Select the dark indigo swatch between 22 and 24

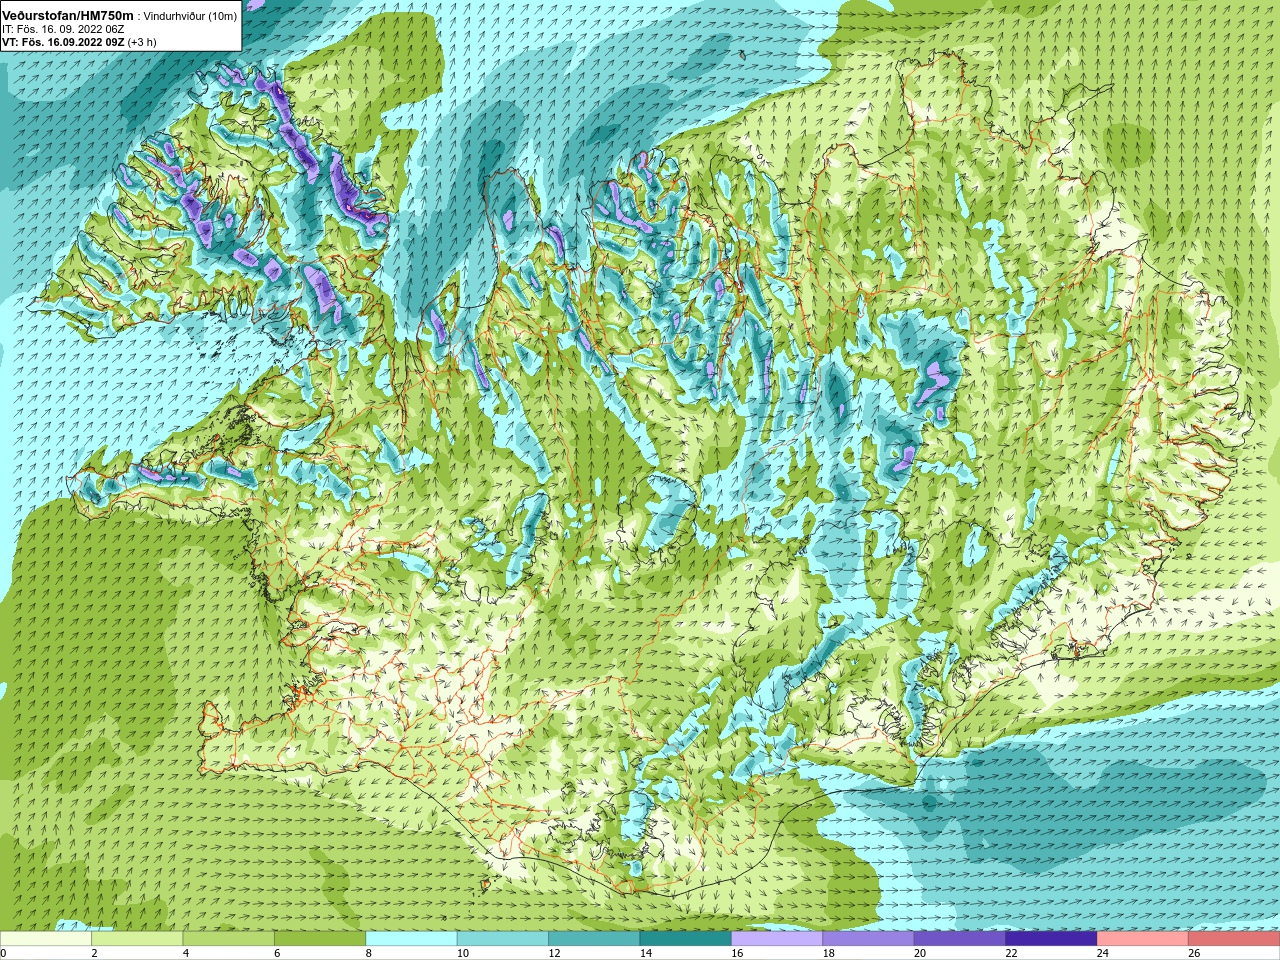[x=1051, y=939]
